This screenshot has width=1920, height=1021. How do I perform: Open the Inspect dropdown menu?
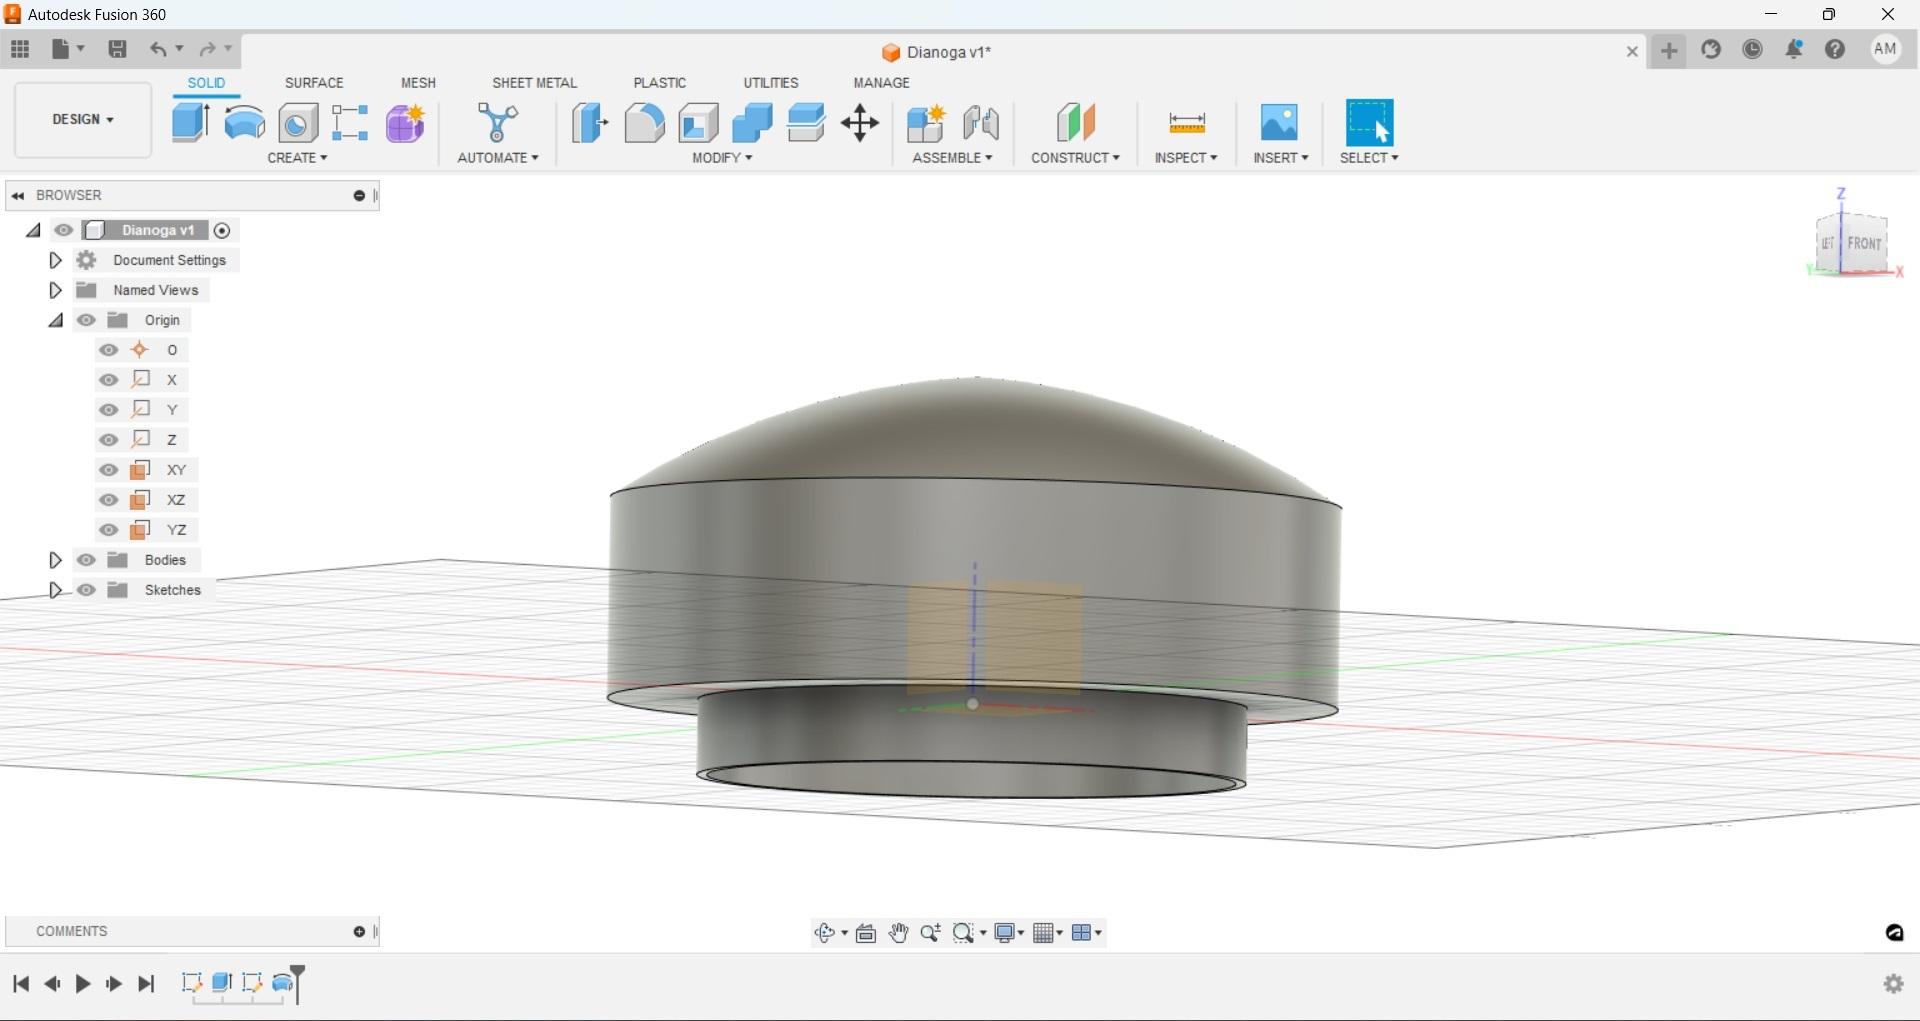1186,158
